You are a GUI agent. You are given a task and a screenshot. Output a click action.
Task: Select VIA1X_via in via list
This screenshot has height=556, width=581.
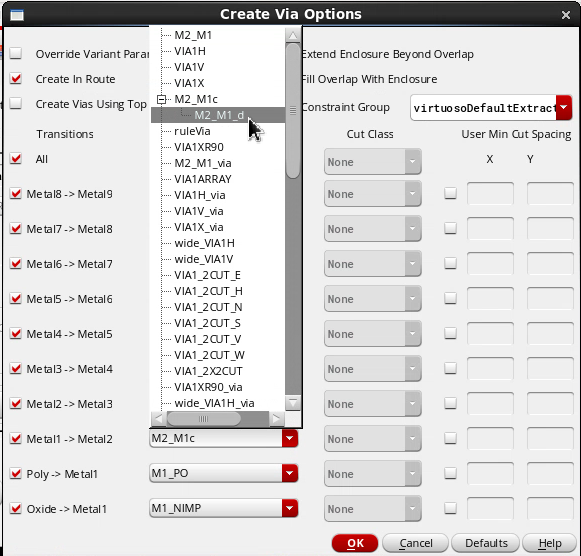pyautogui.click(x=199, y=227)
